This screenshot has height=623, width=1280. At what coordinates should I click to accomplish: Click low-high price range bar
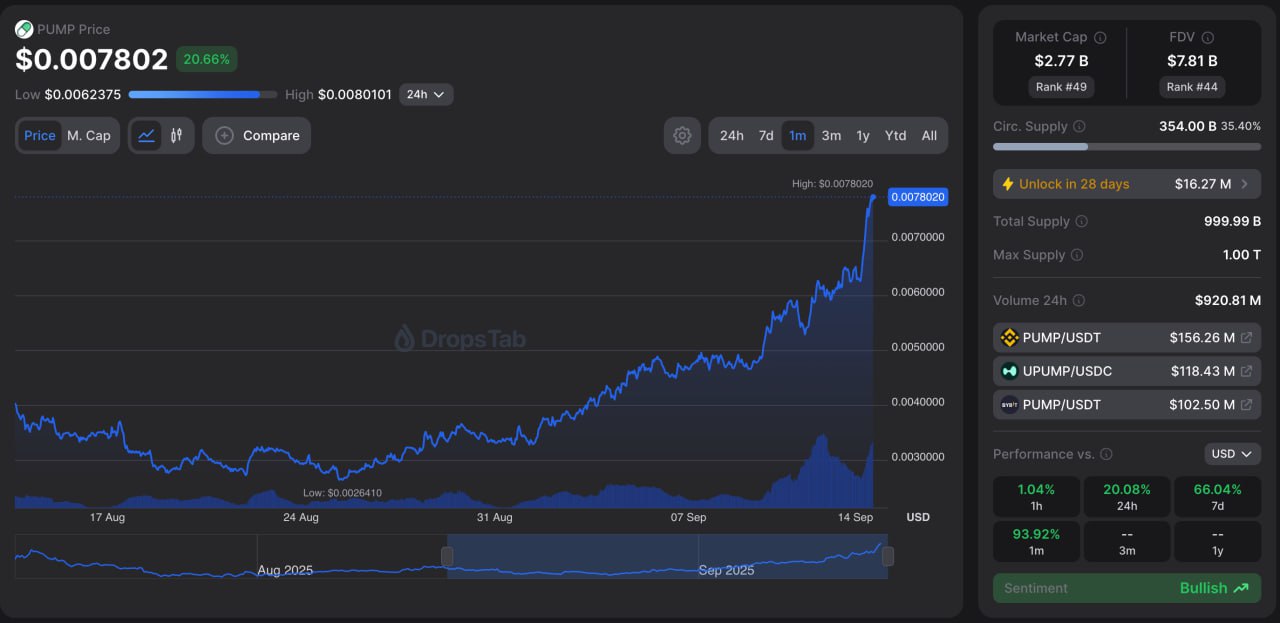203,95
